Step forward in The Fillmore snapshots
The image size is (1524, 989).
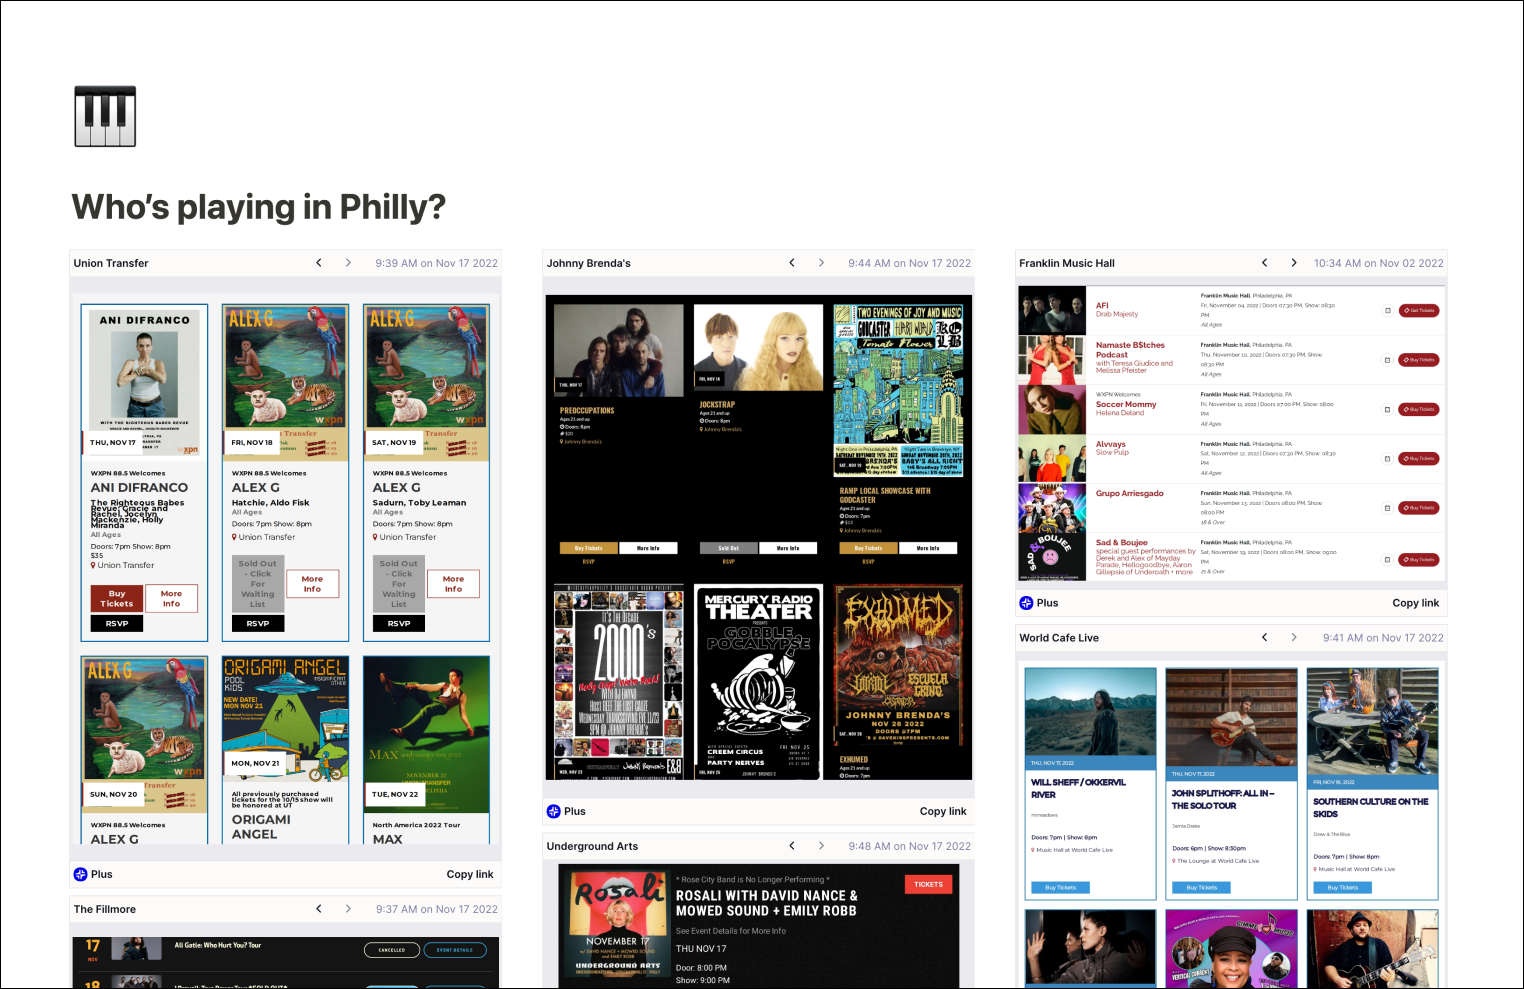pyautogui.click(x=348, y=909)
